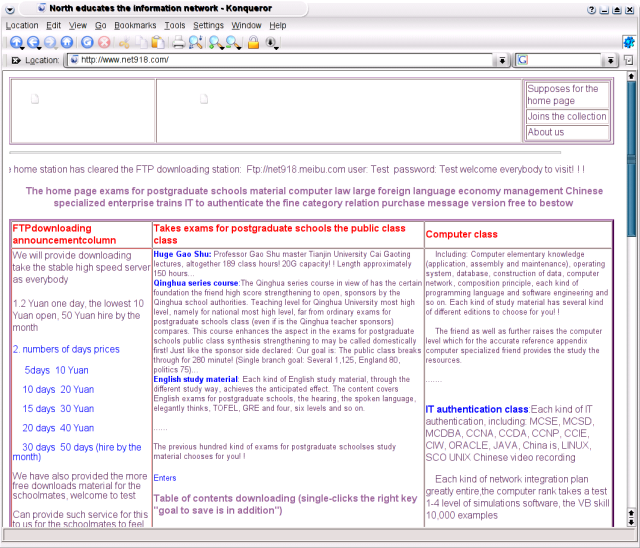Screen dimensions: 640x548
Task: Click broken image placeholder in center banner
Action: (x=204, y=99)
